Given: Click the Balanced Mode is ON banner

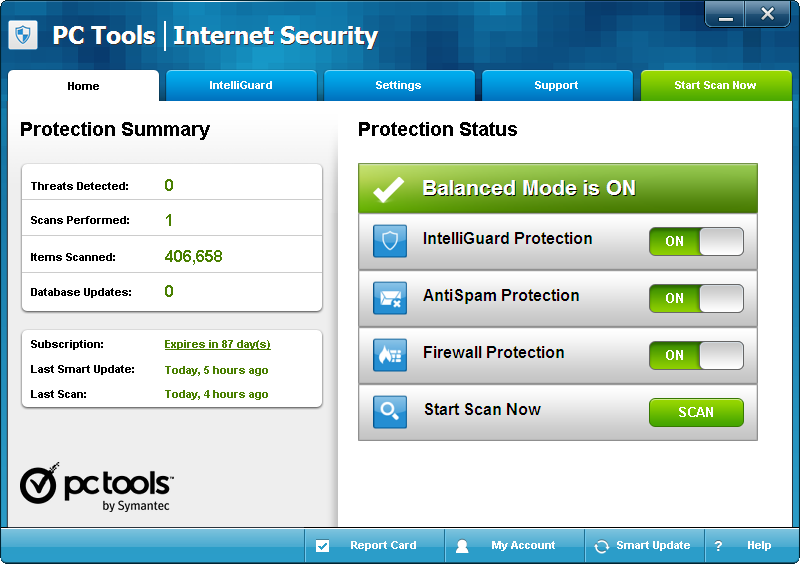Looking at the screenshot, I should [558, 188].
